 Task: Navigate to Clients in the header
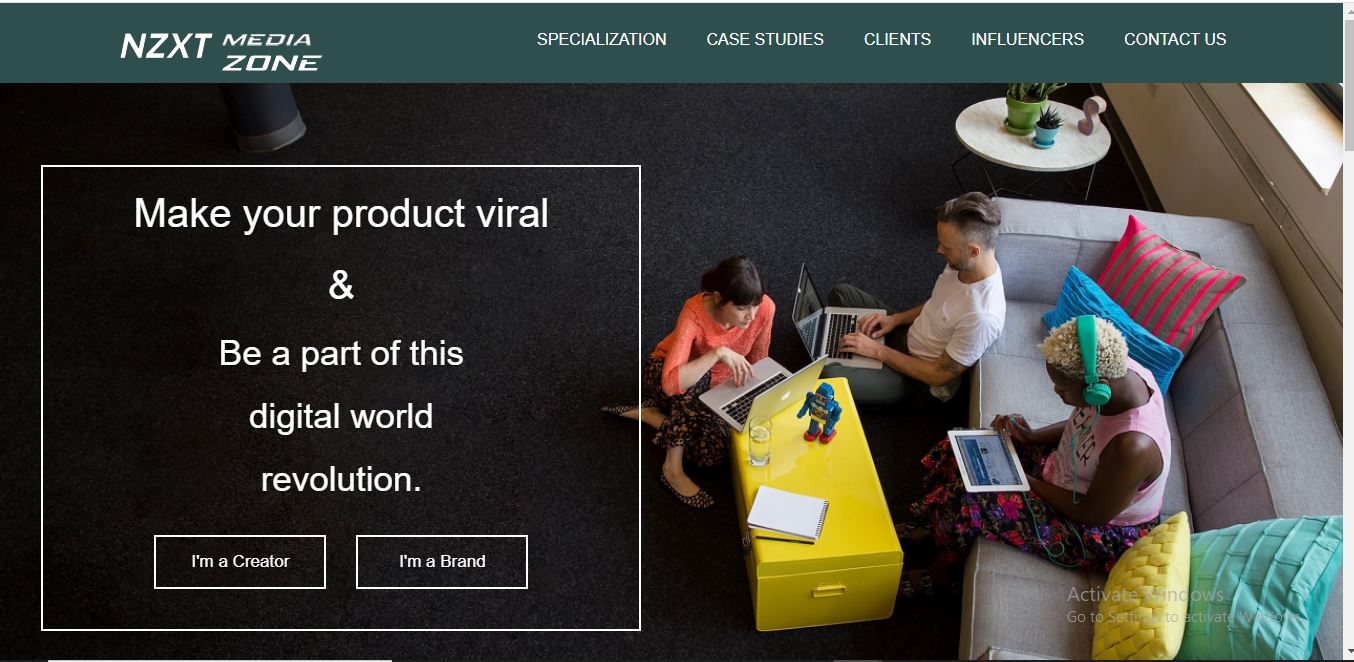tap(897, 40)
